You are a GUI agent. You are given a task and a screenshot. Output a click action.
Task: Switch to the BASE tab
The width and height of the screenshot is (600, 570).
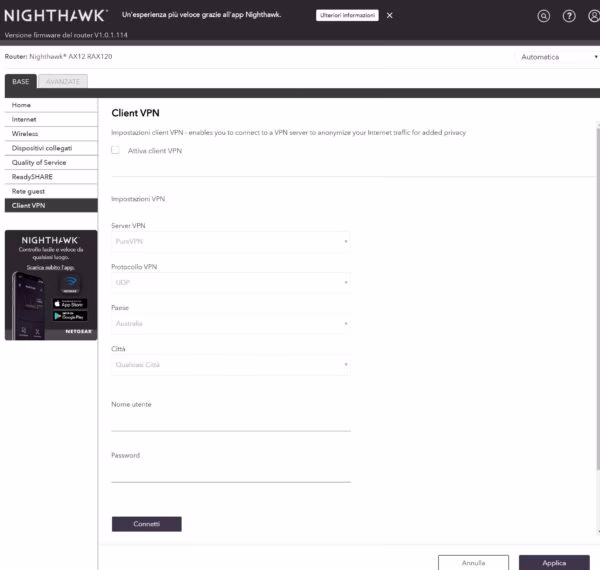(x=21, y=81)
